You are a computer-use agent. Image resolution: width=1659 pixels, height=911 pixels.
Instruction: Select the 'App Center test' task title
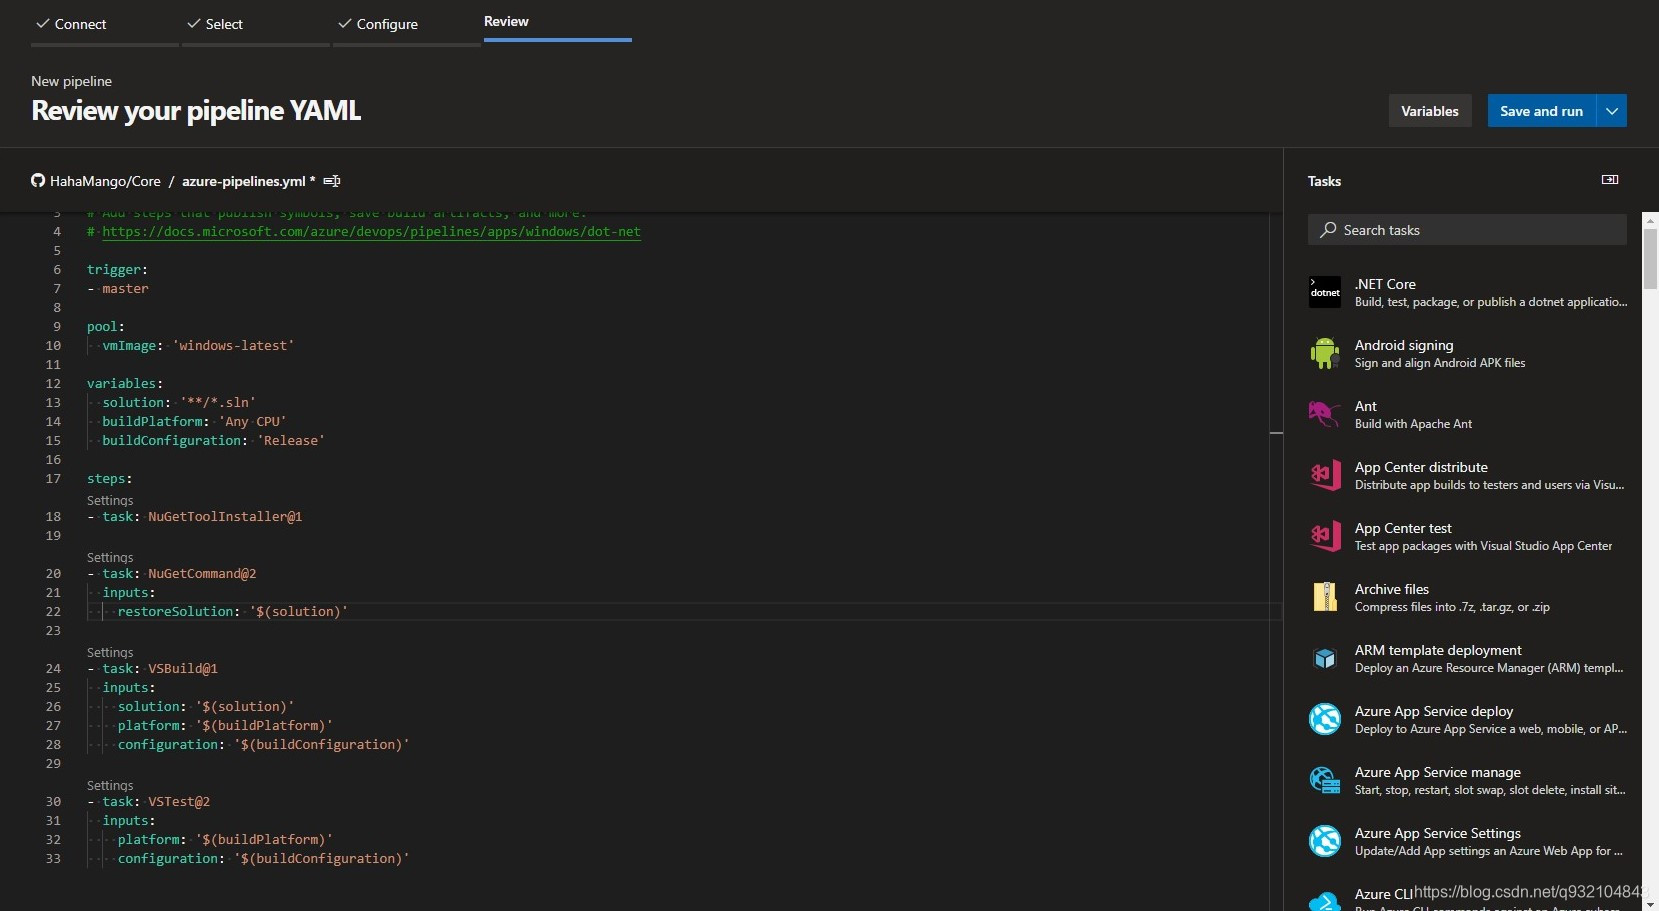pyautogui.click(x=1403, y=528)
